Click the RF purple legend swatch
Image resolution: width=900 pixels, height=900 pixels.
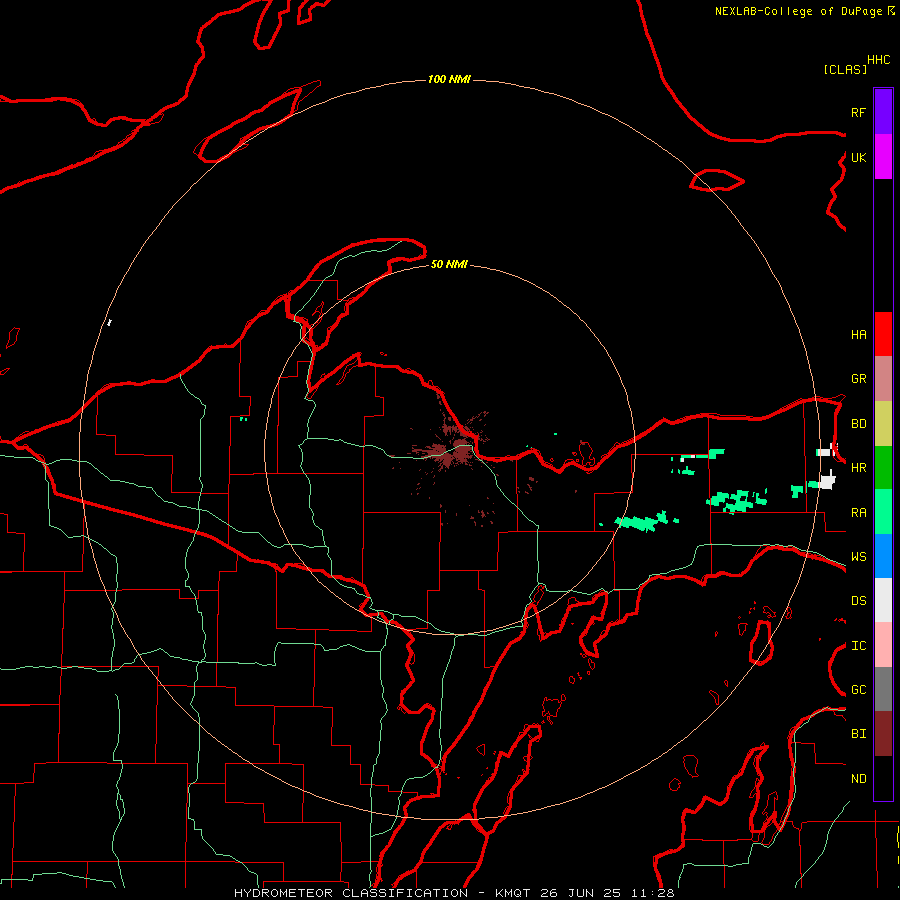pyautogui.click(x=883, y=112)
